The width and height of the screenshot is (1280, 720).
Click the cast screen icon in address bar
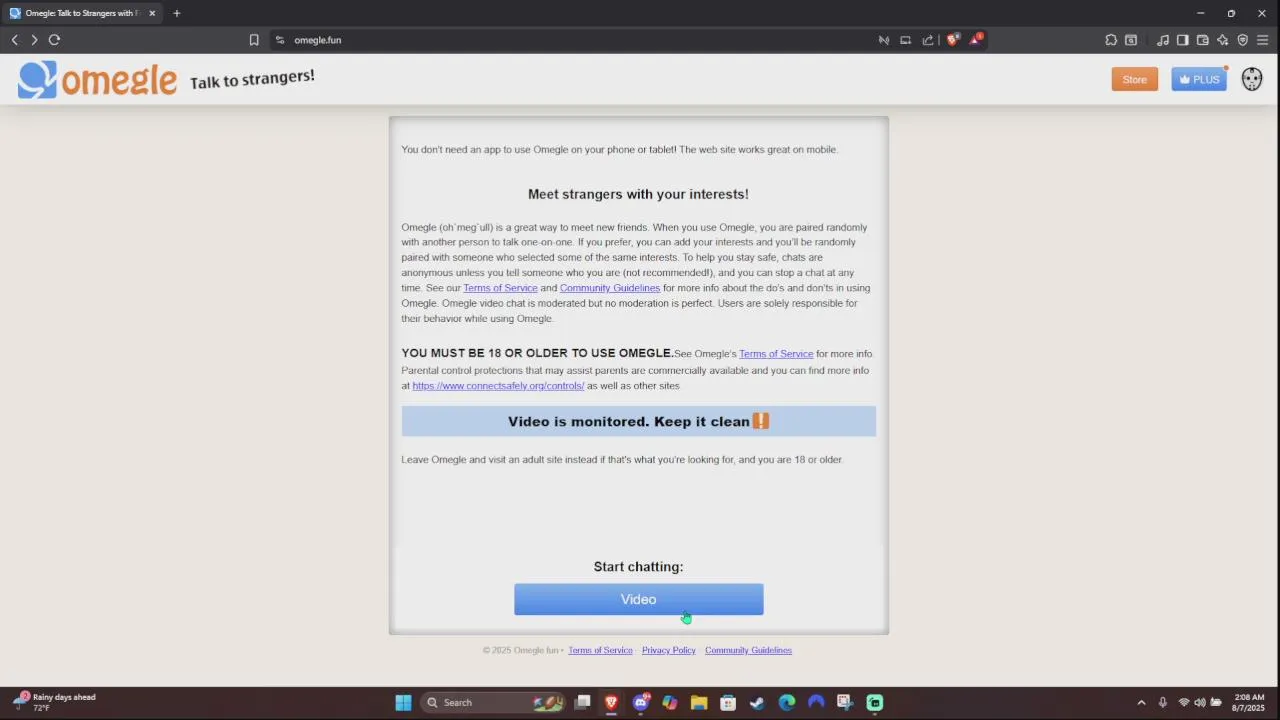906,40
